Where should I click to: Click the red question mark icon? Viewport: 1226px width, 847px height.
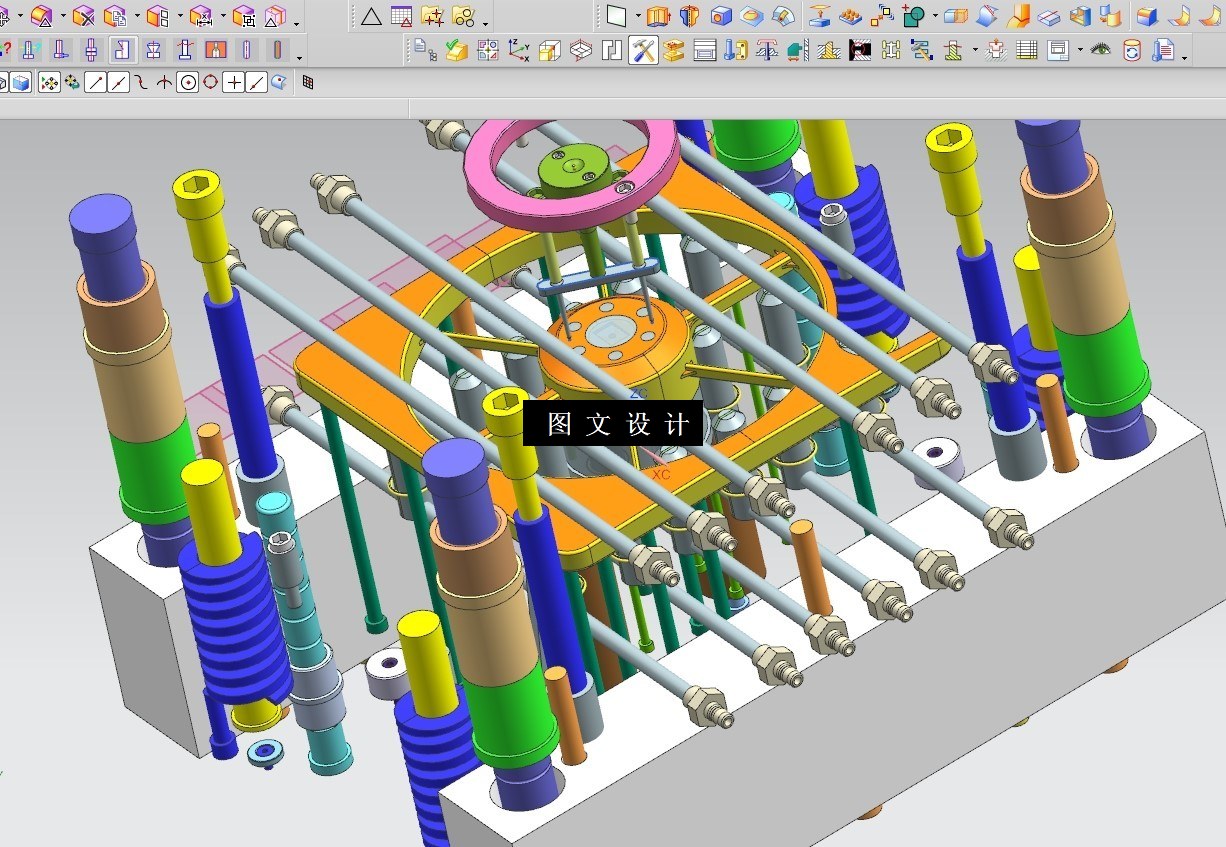pyautogui.click(x=5, y=49)
